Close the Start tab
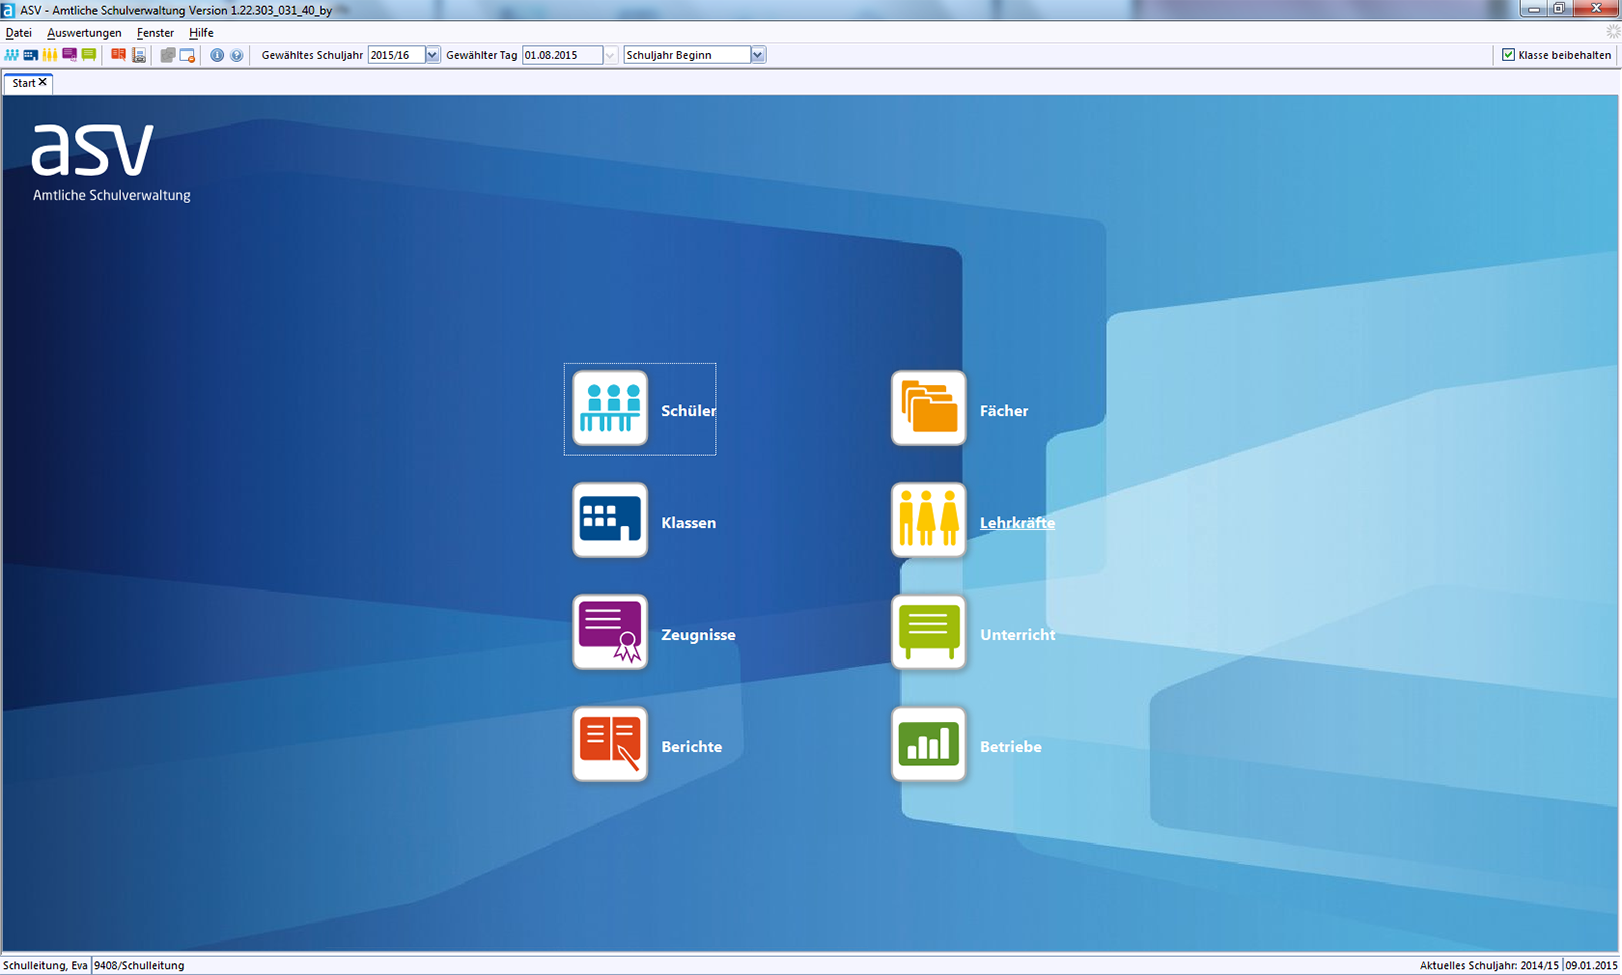1622x975 pixels. coord(43,83)
